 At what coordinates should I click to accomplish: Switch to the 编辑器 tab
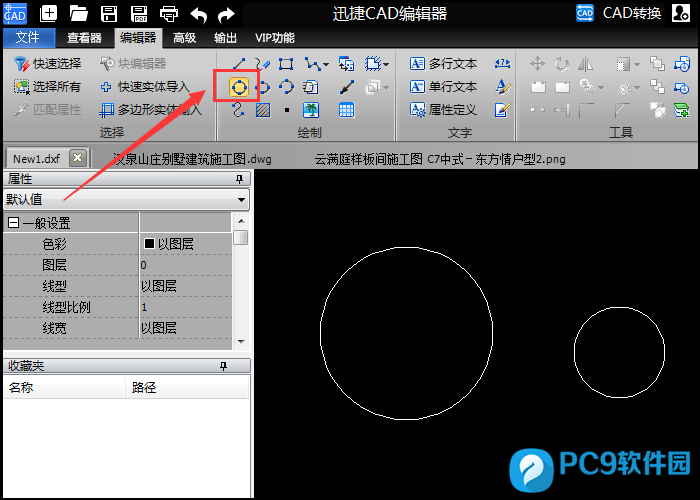point(138,38)
